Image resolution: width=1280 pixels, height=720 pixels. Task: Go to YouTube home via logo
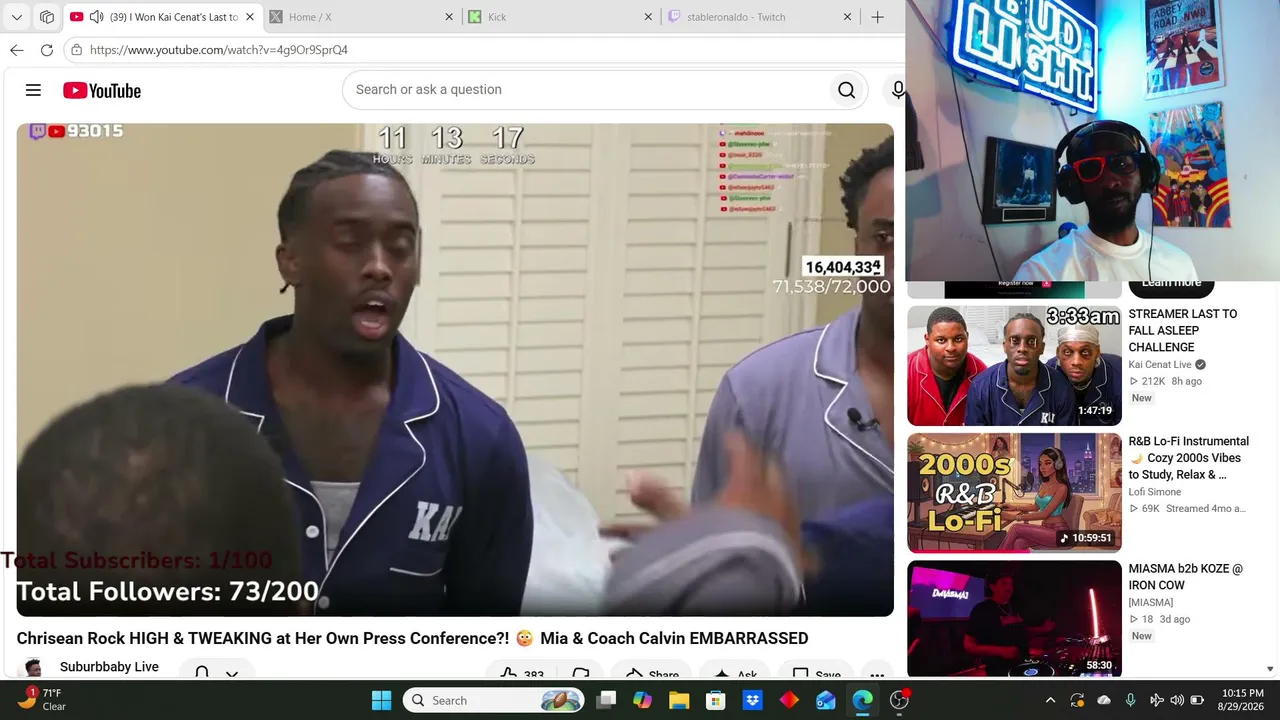pyautogui.click(x=102, y=90)
